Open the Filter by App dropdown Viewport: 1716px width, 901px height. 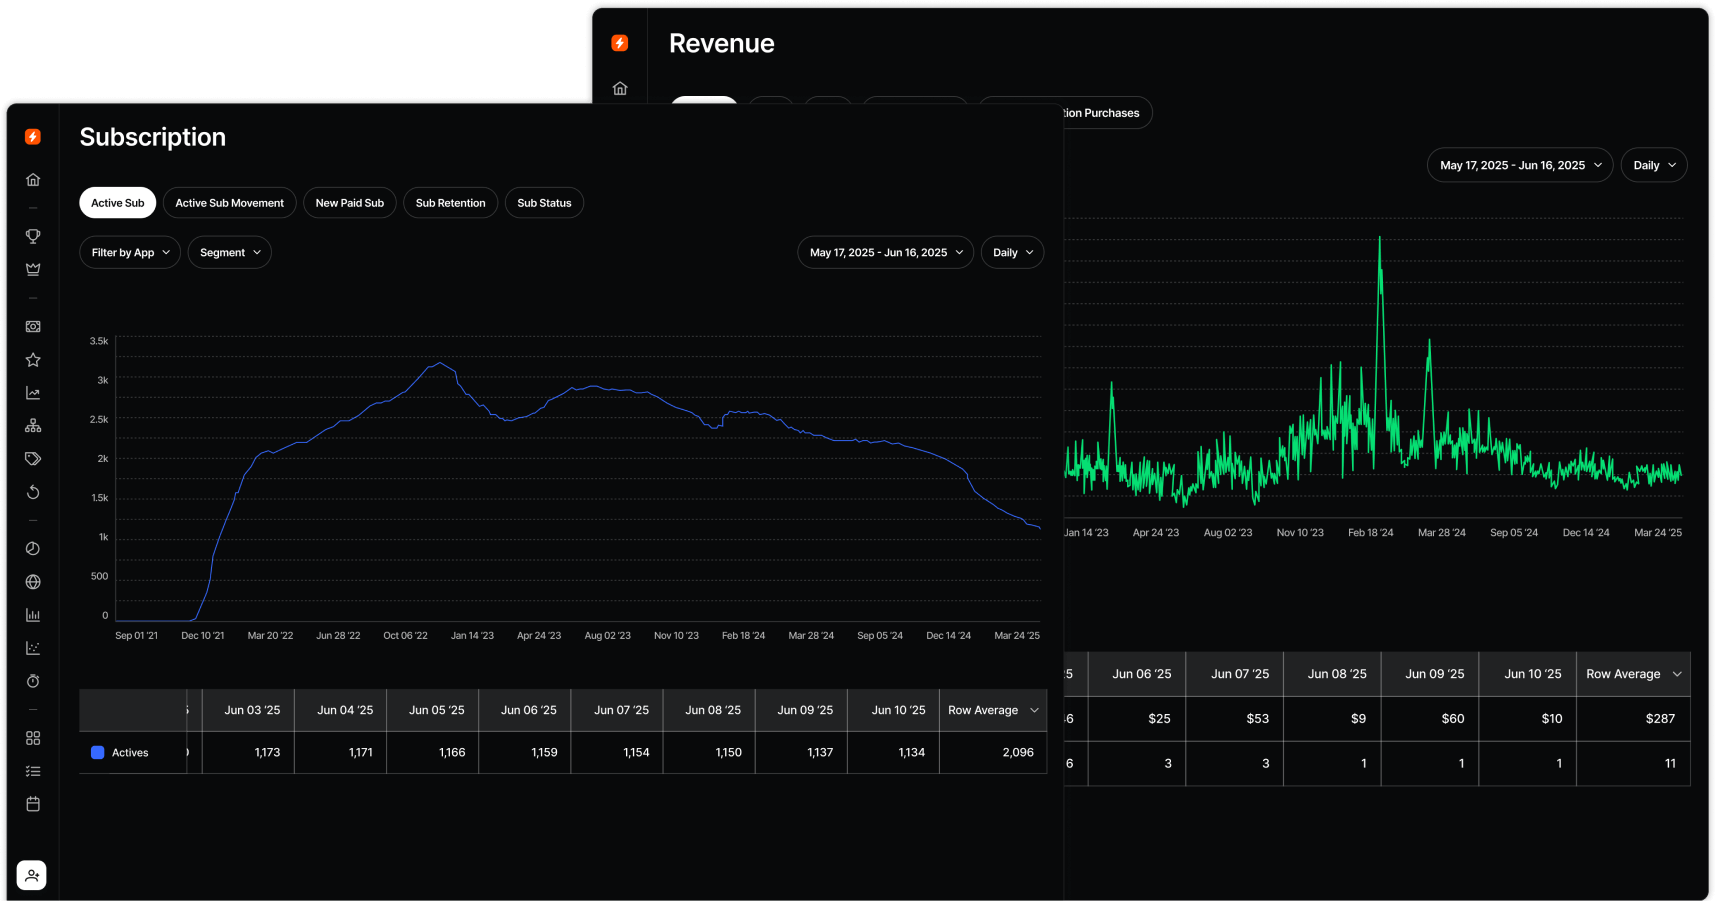pos(129,252)
